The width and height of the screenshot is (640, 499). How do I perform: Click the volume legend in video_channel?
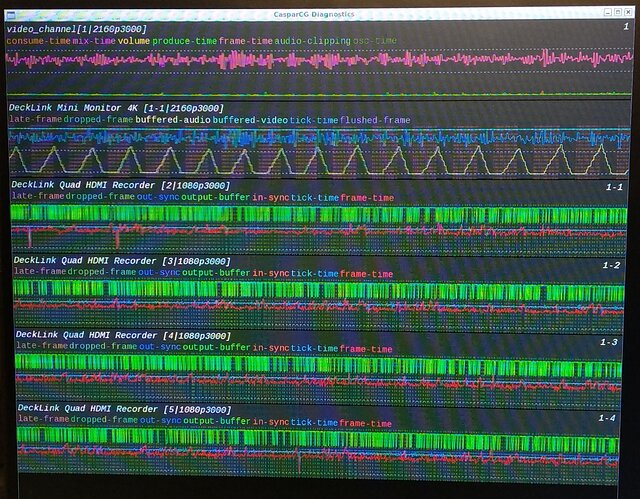[x=134, y=41]
